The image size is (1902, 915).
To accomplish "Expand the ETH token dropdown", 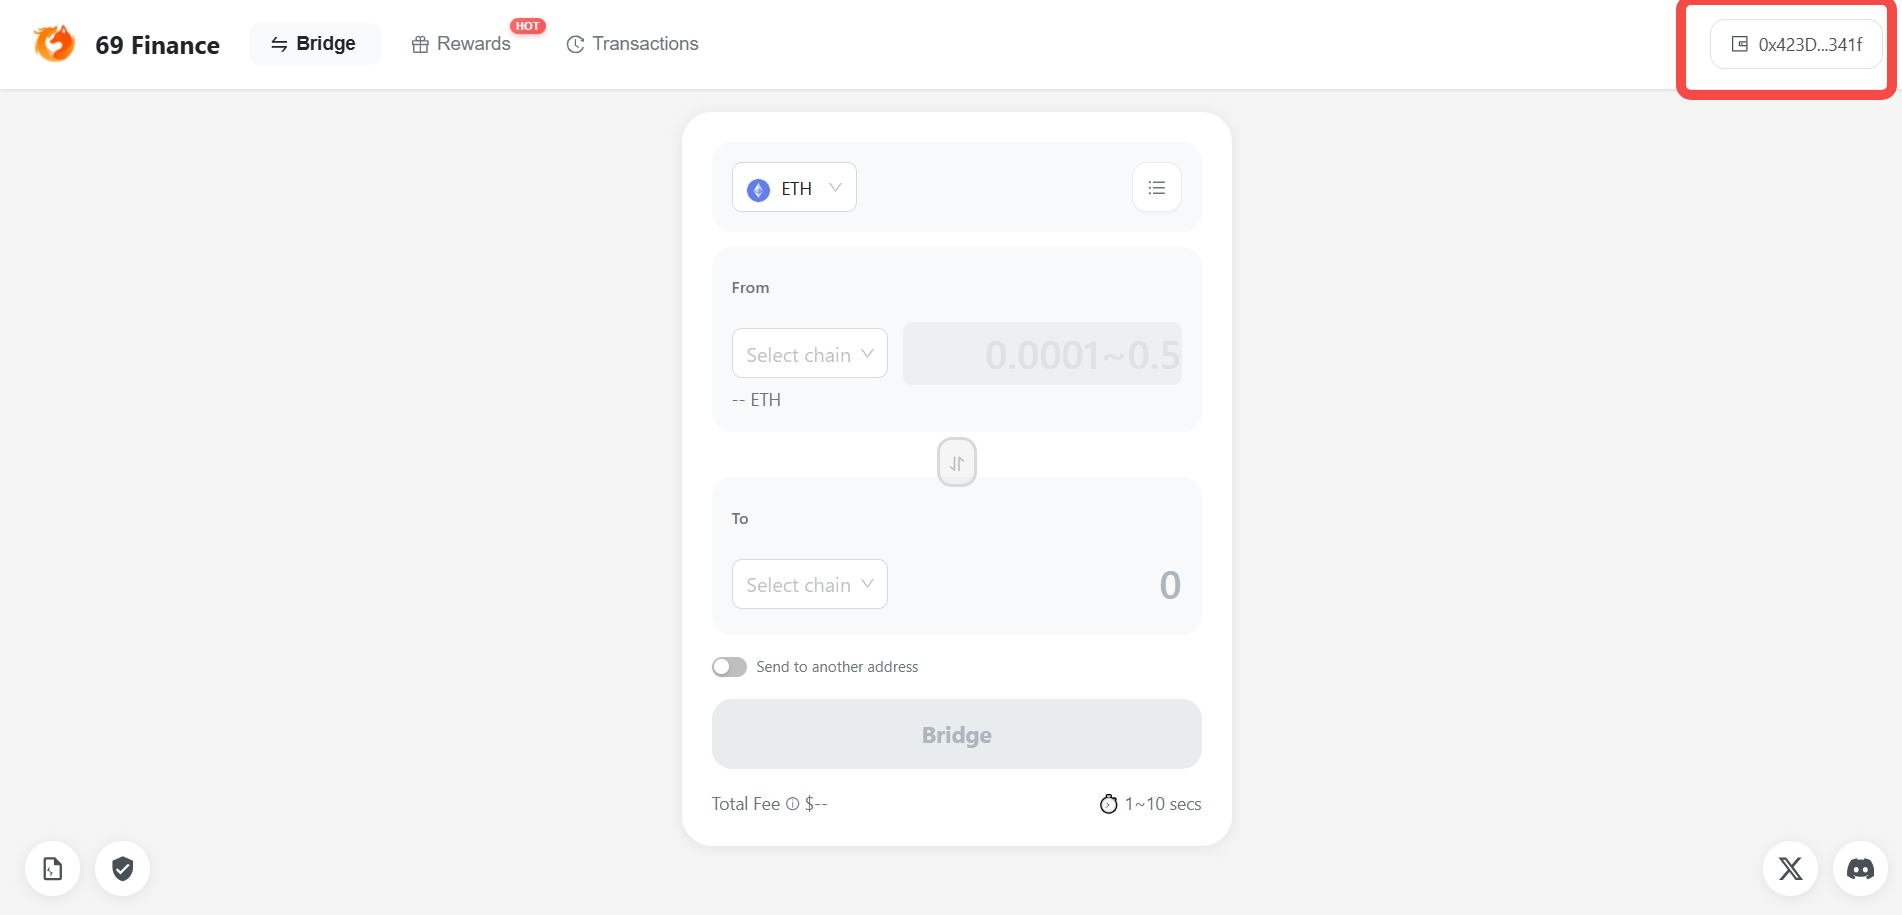I will tap(794, 188).
